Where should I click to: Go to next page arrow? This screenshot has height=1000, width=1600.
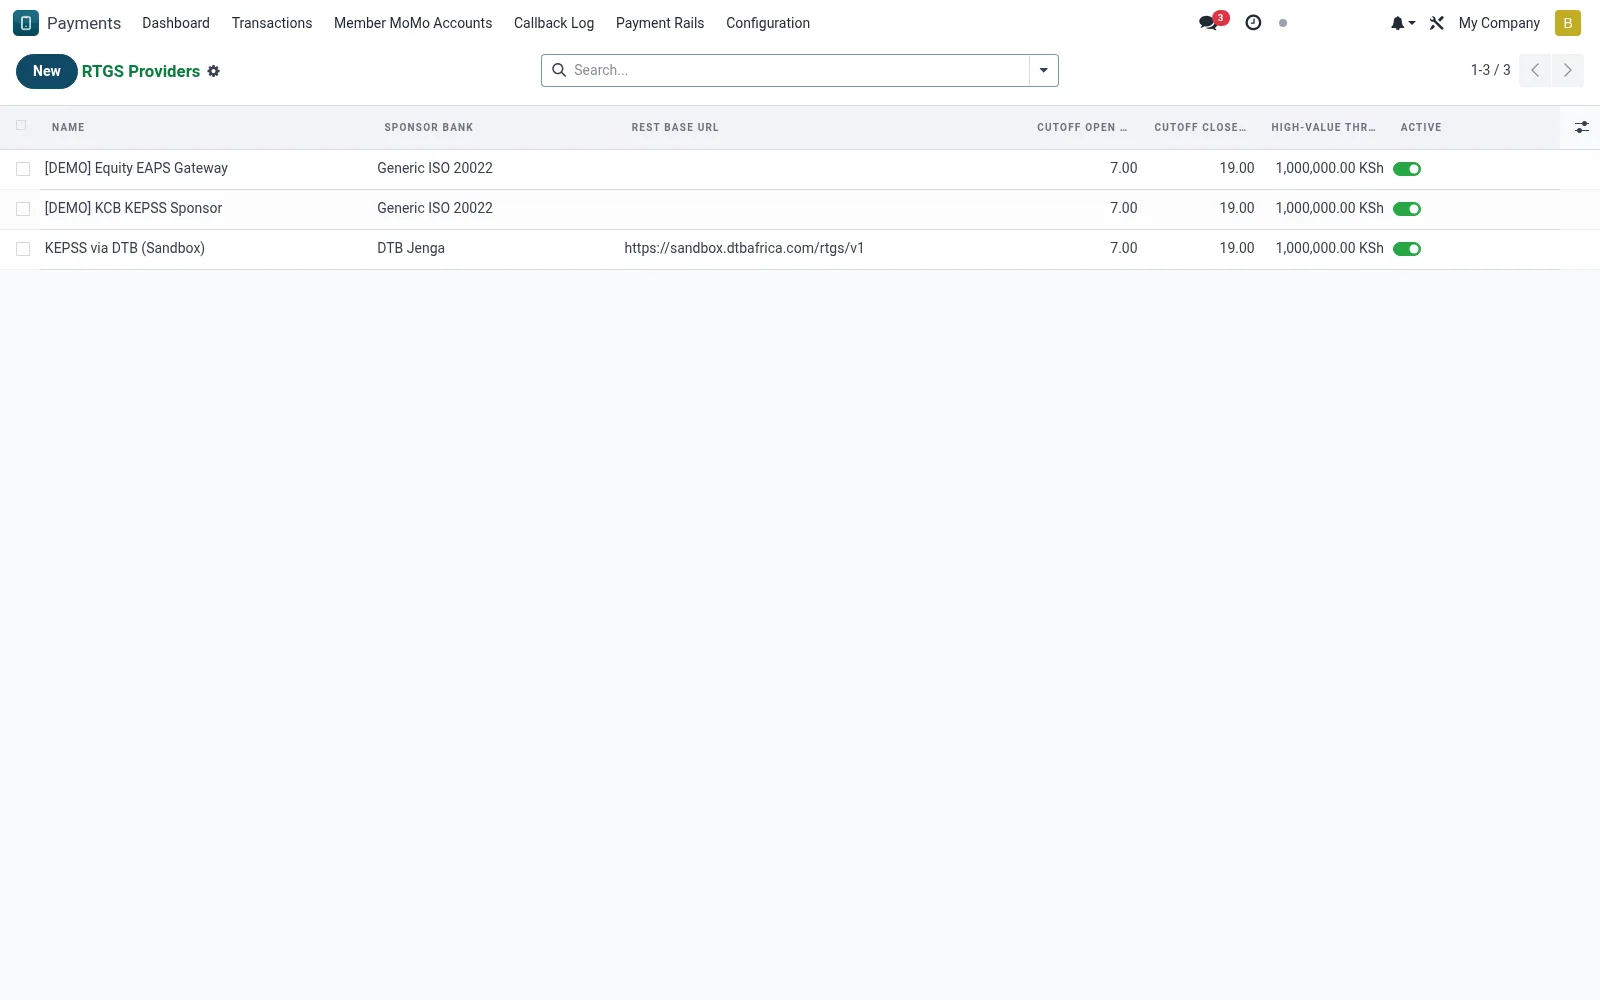[x=1568, y=70]
